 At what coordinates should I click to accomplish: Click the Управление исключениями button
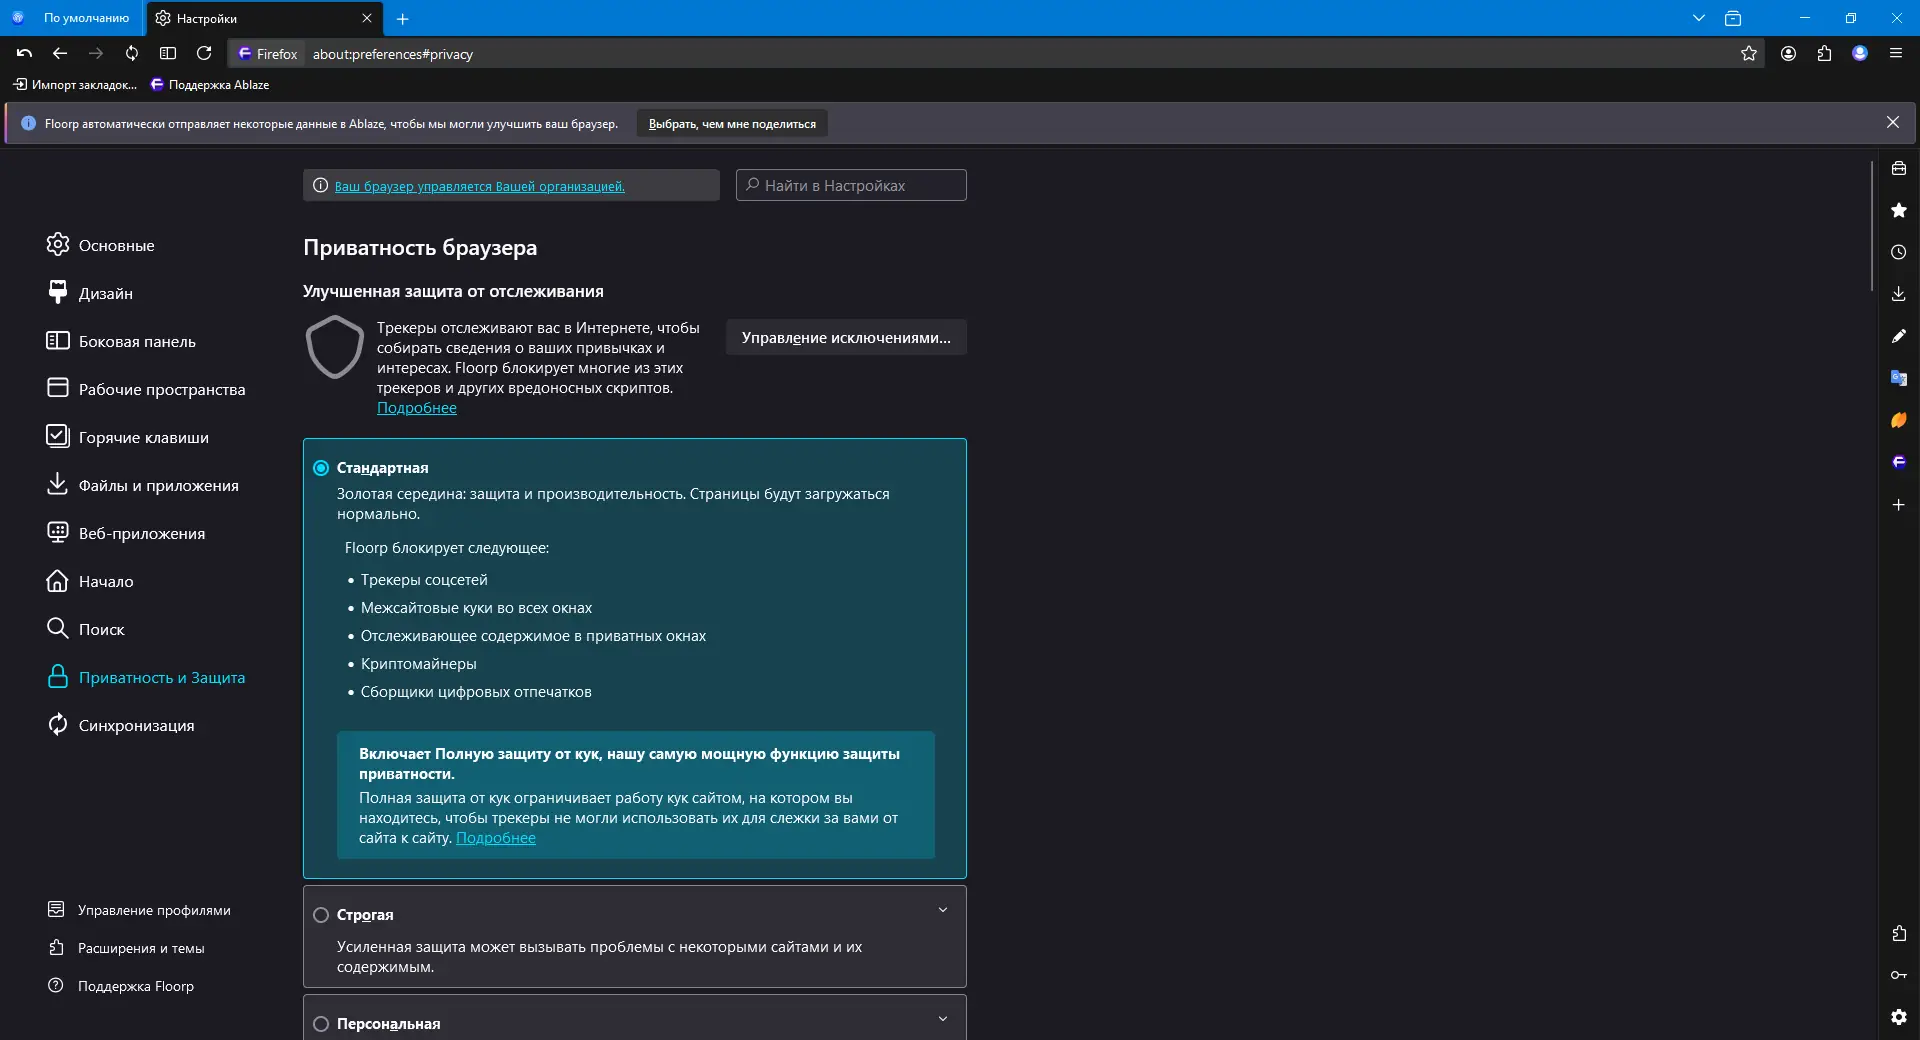846,338
